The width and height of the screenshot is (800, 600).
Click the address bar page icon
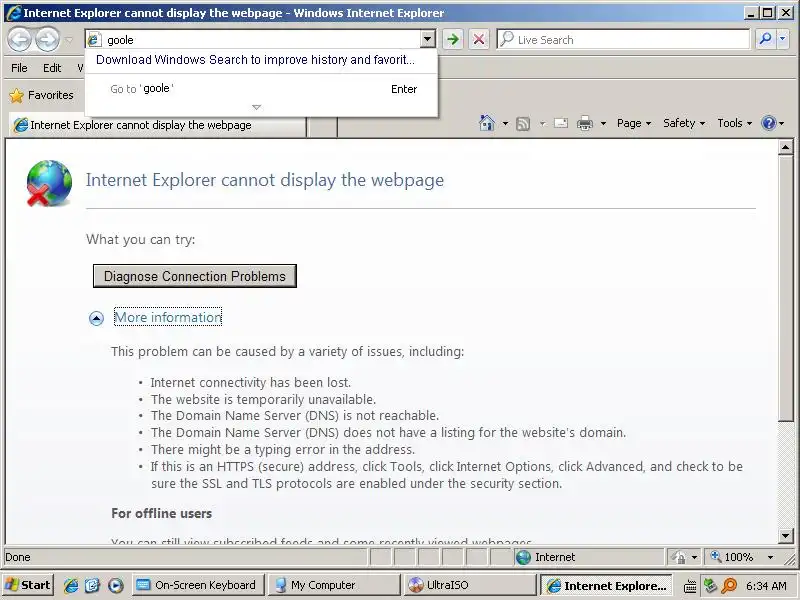point(94,39)
